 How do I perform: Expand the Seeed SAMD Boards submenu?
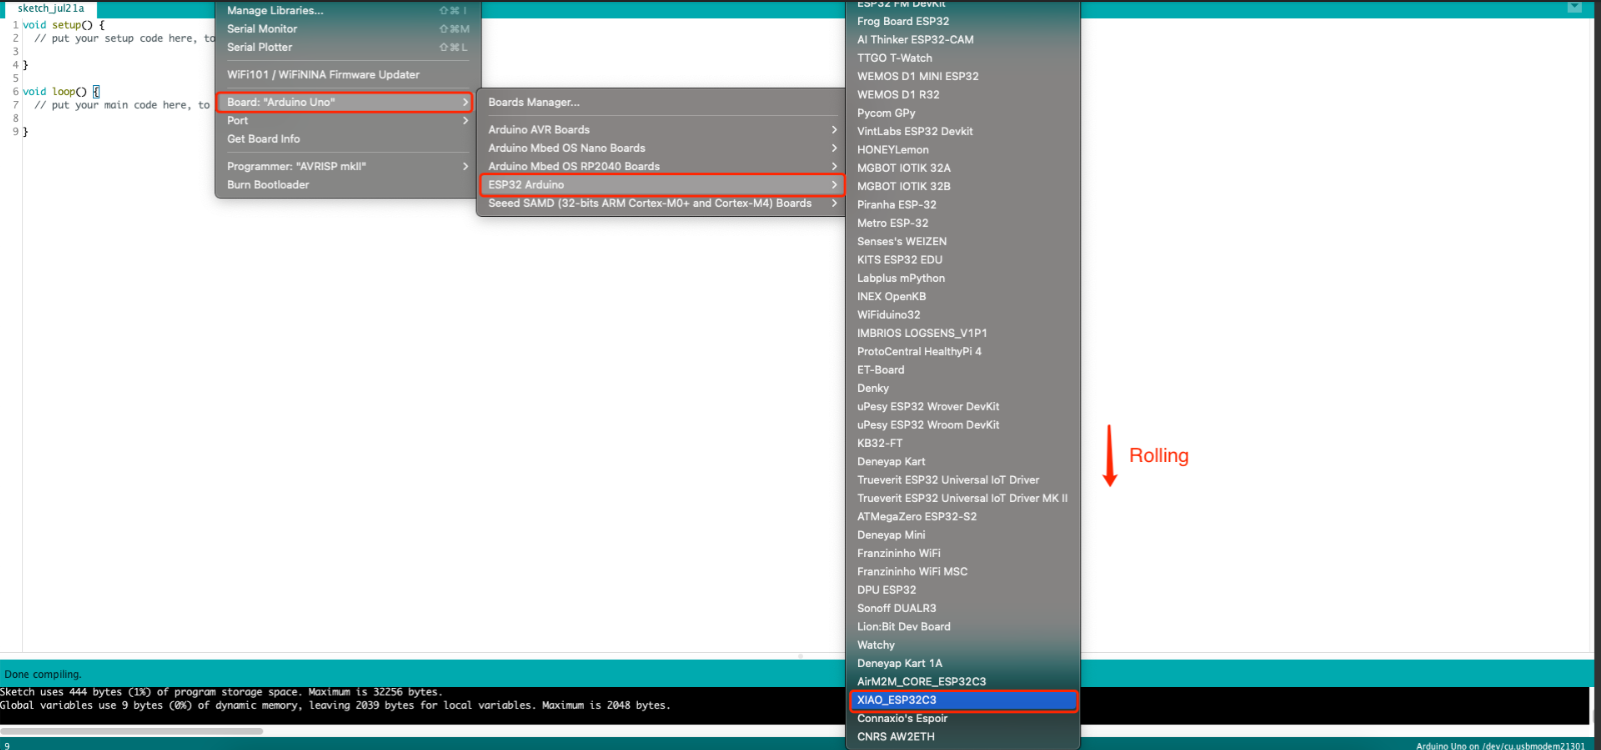661,203
